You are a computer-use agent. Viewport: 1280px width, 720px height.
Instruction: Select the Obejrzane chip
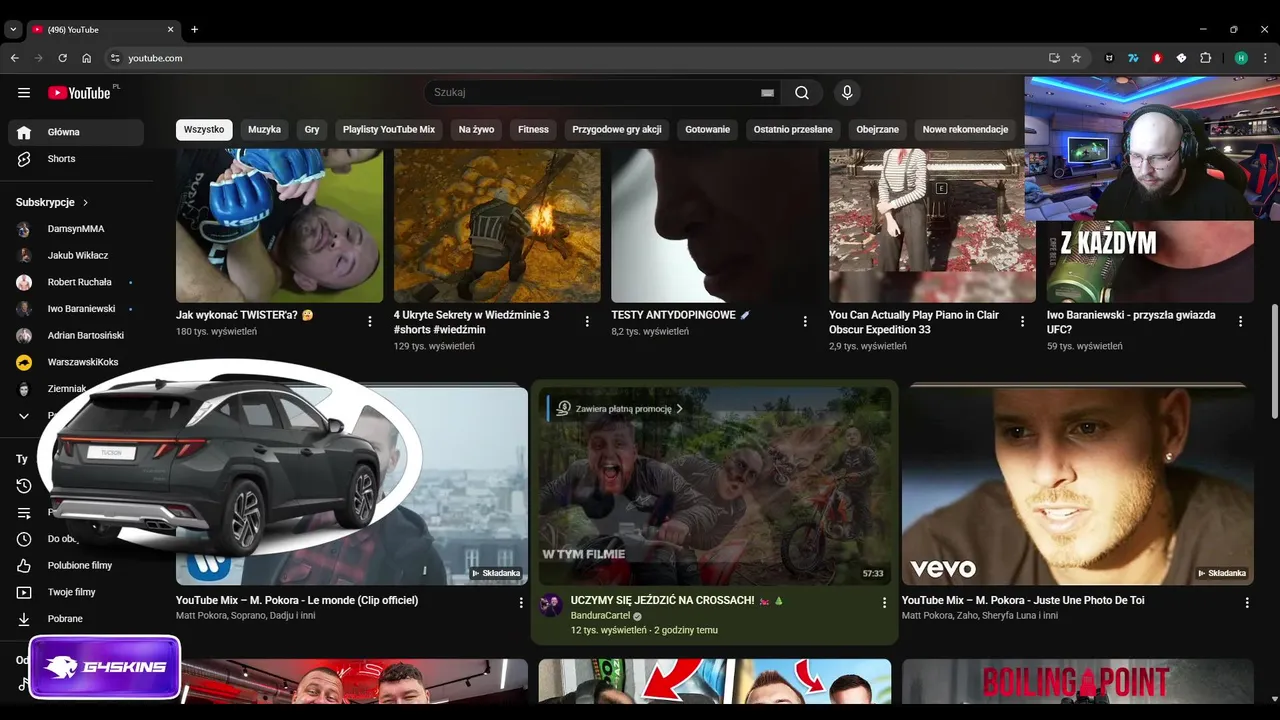[878, 130]
